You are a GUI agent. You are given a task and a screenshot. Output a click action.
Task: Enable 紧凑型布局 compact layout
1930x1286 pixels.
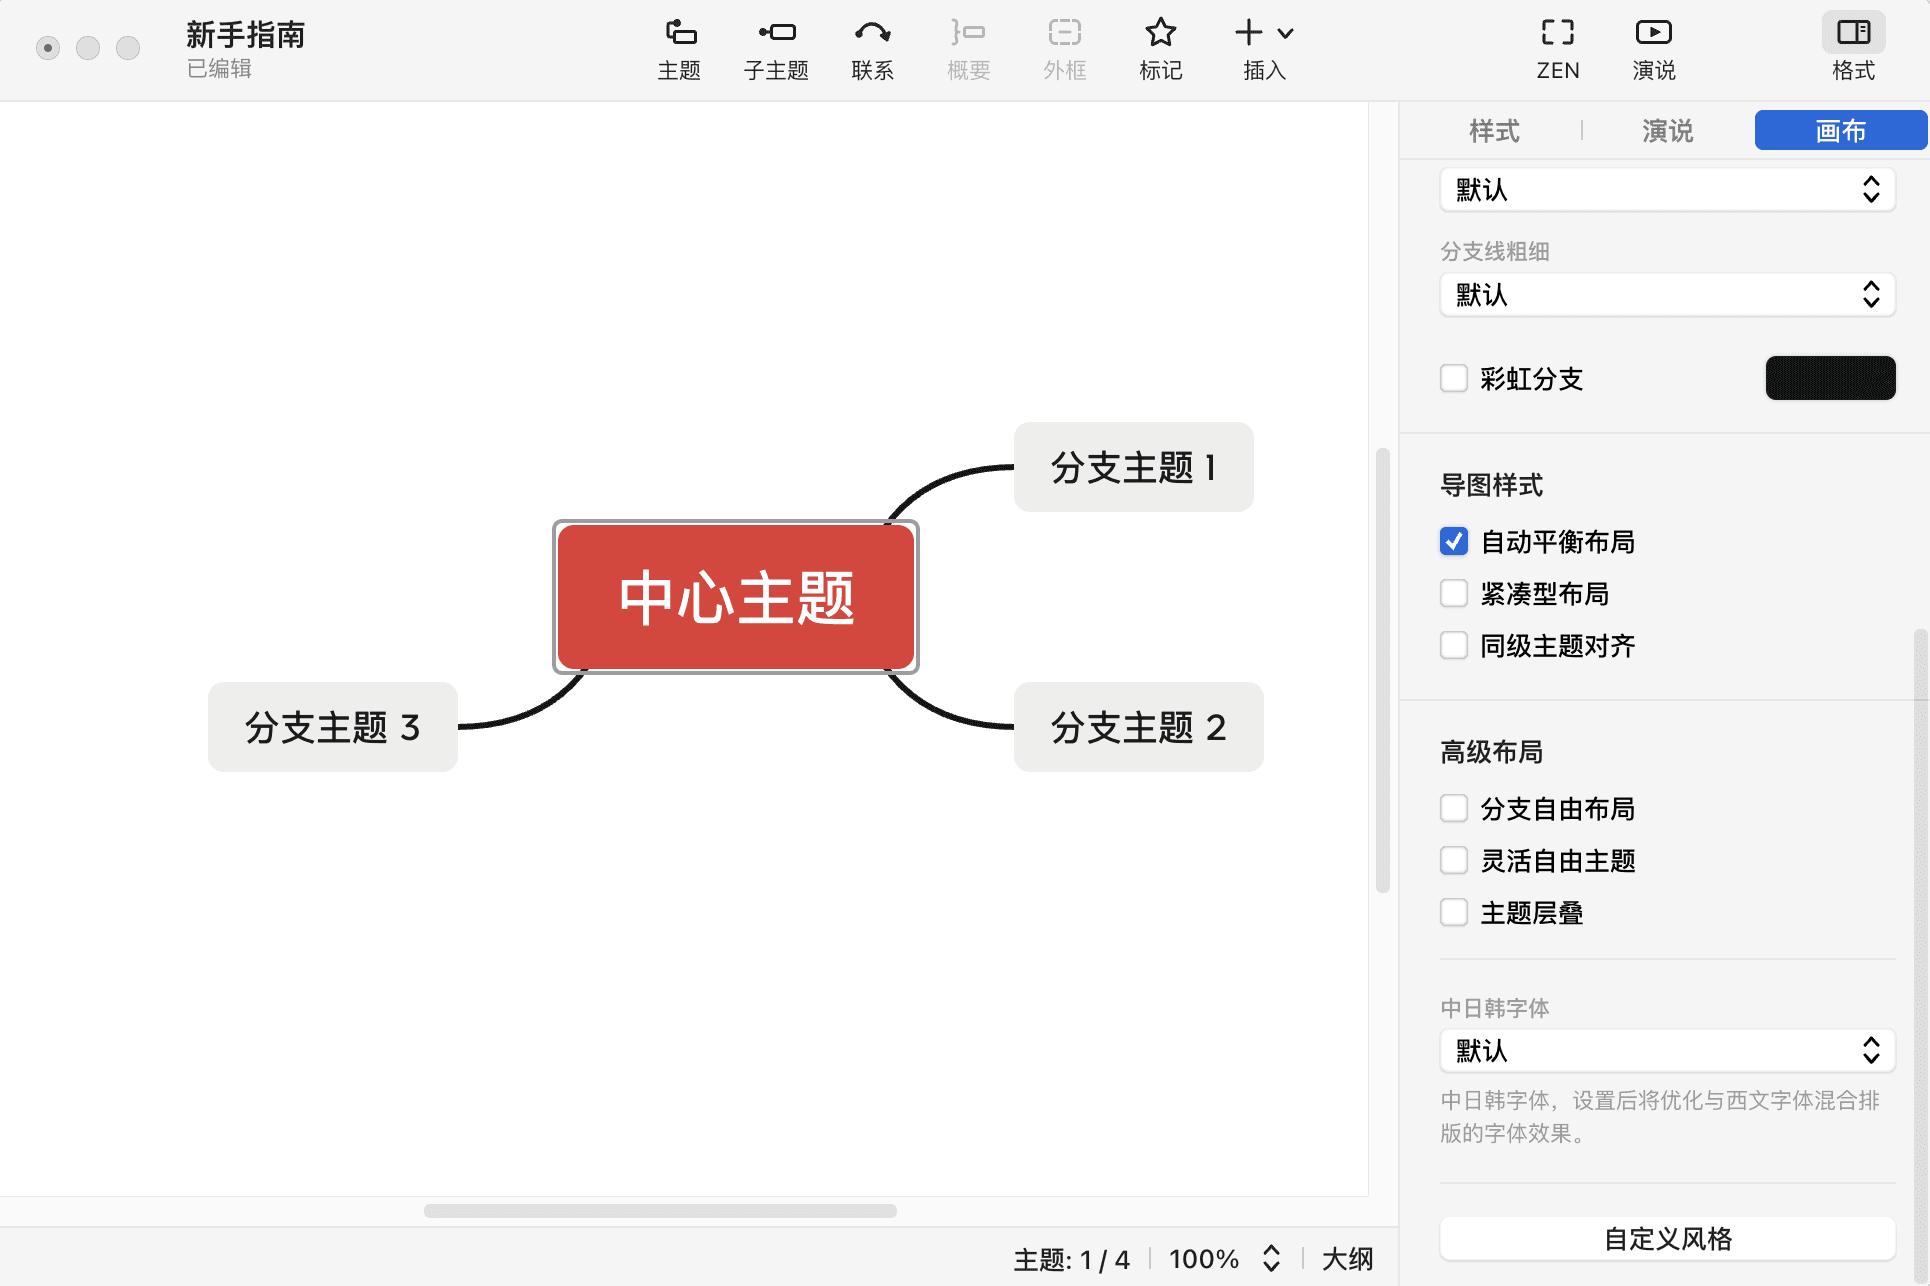point(1454,593)
